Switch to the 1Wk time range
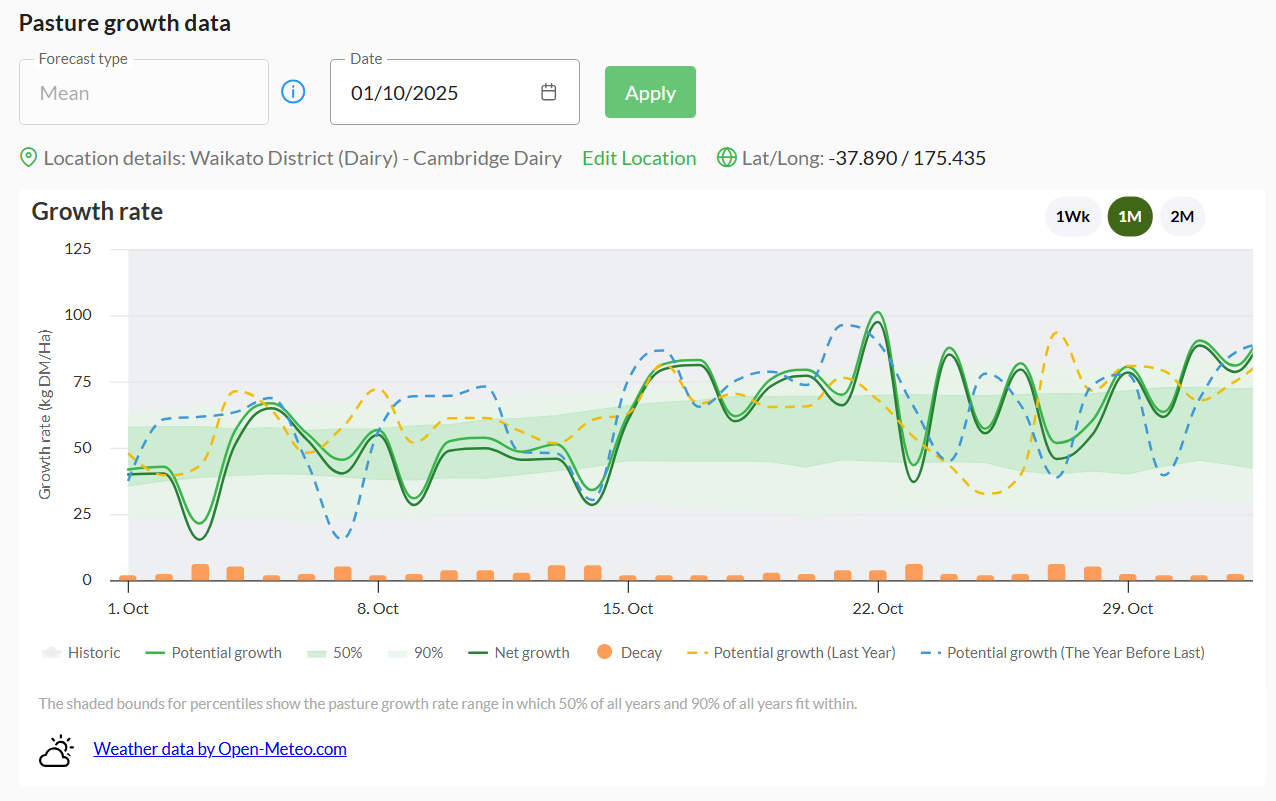The height and width of the screenshot is (801, 1276). [x=1073, y=217]
